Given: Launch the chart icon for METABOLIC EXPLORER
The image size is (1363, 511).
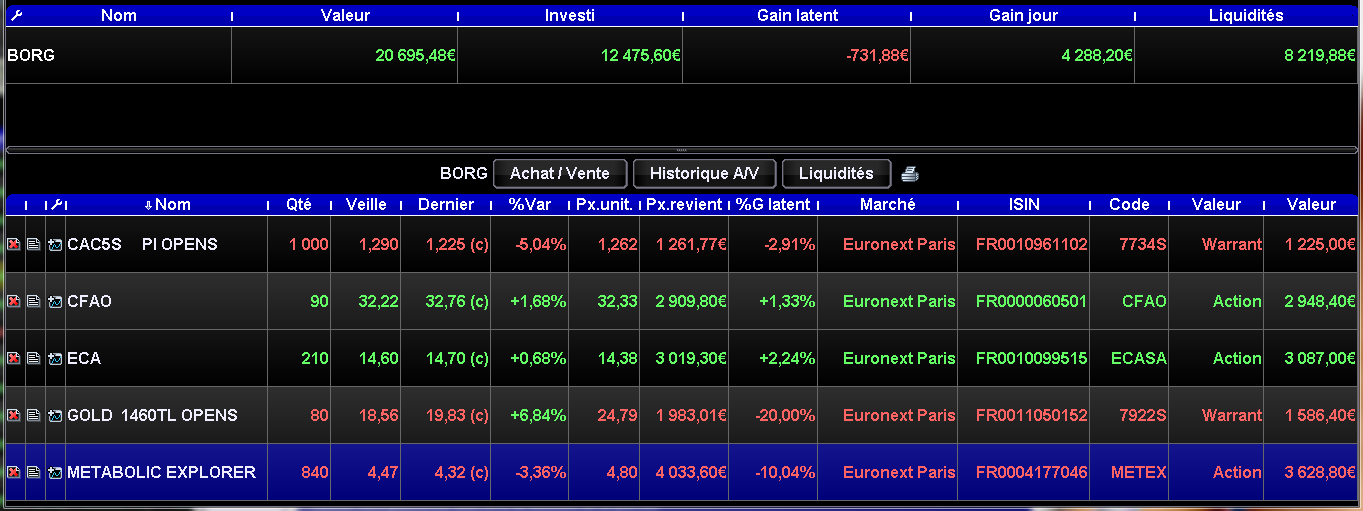Looking at the screenshot, I should coord(54,473).
